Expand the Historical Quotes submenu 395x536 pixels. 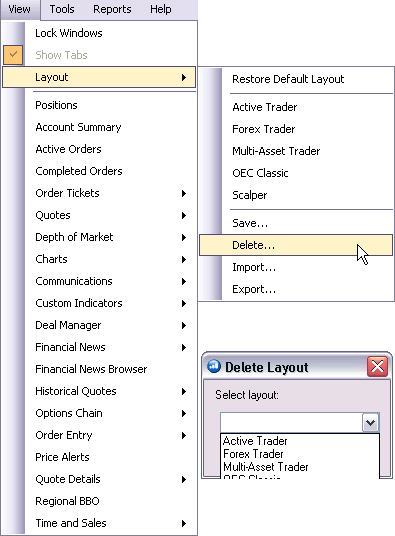click(99, 391)
